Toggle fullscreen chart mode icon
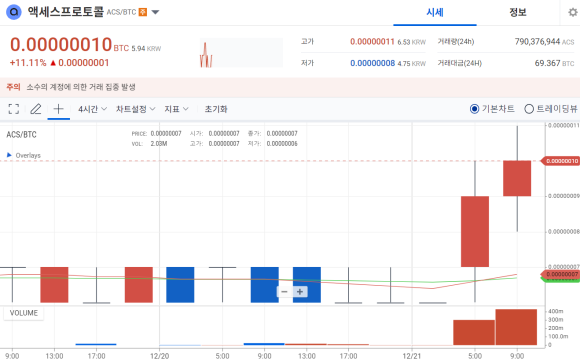580x363 pixels. pos(14,109)
